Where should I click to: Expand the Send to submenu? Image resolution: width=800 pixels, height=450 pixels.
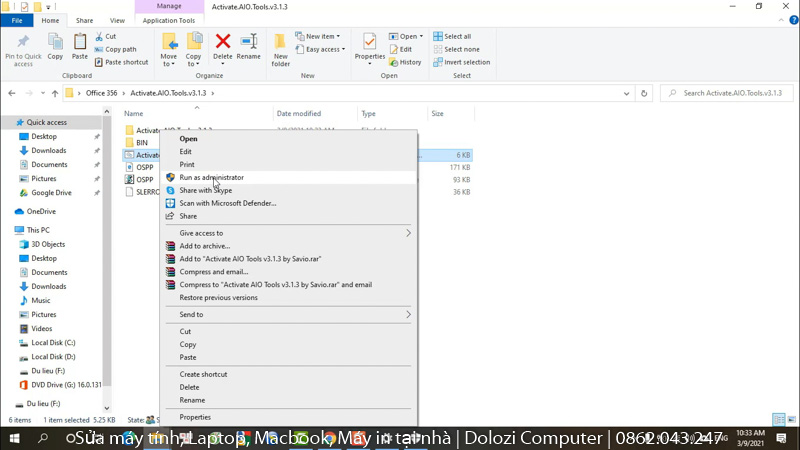[289, 314]
